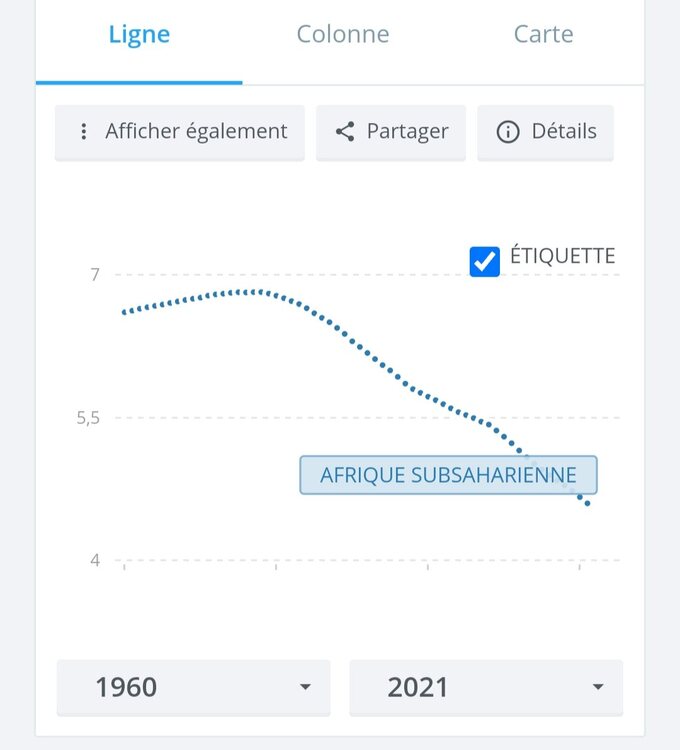Click the share icon in Partager

pyautogui.click(x=345, y=132)
